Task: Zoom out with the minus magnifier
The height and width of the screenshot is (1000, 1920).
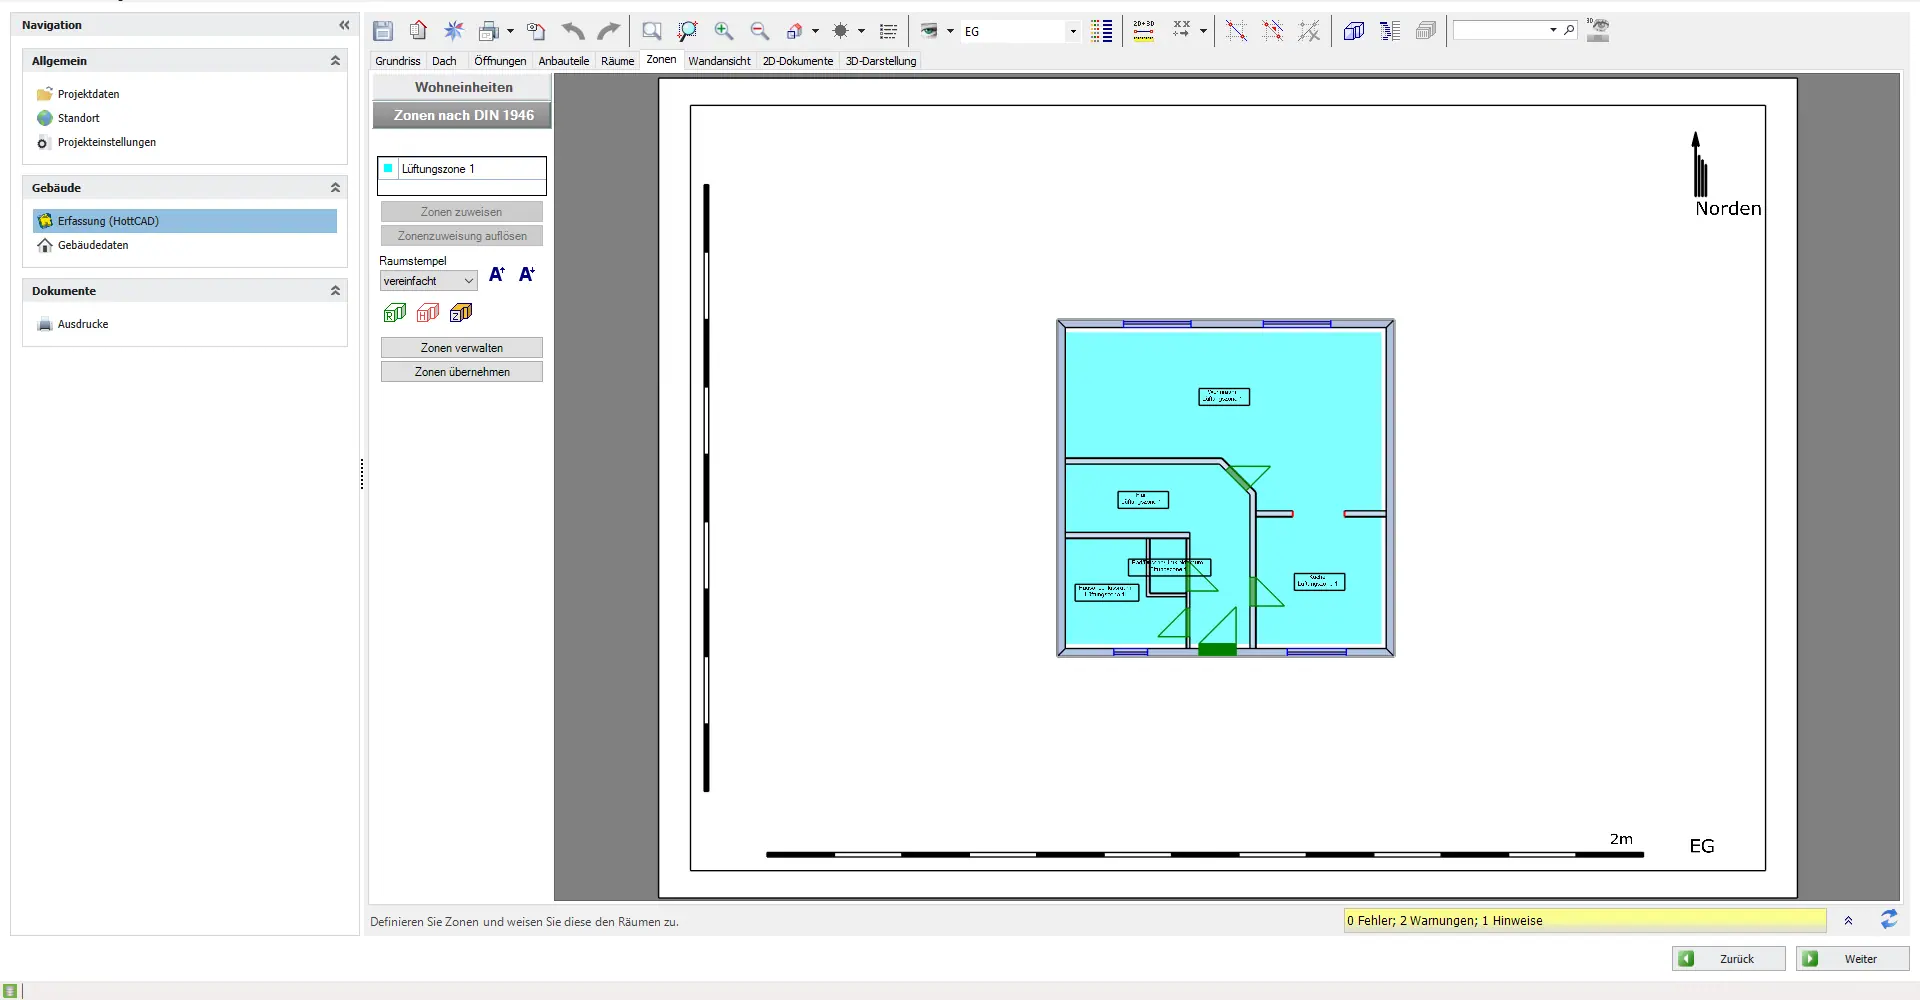Action: [x=760, y=31]
